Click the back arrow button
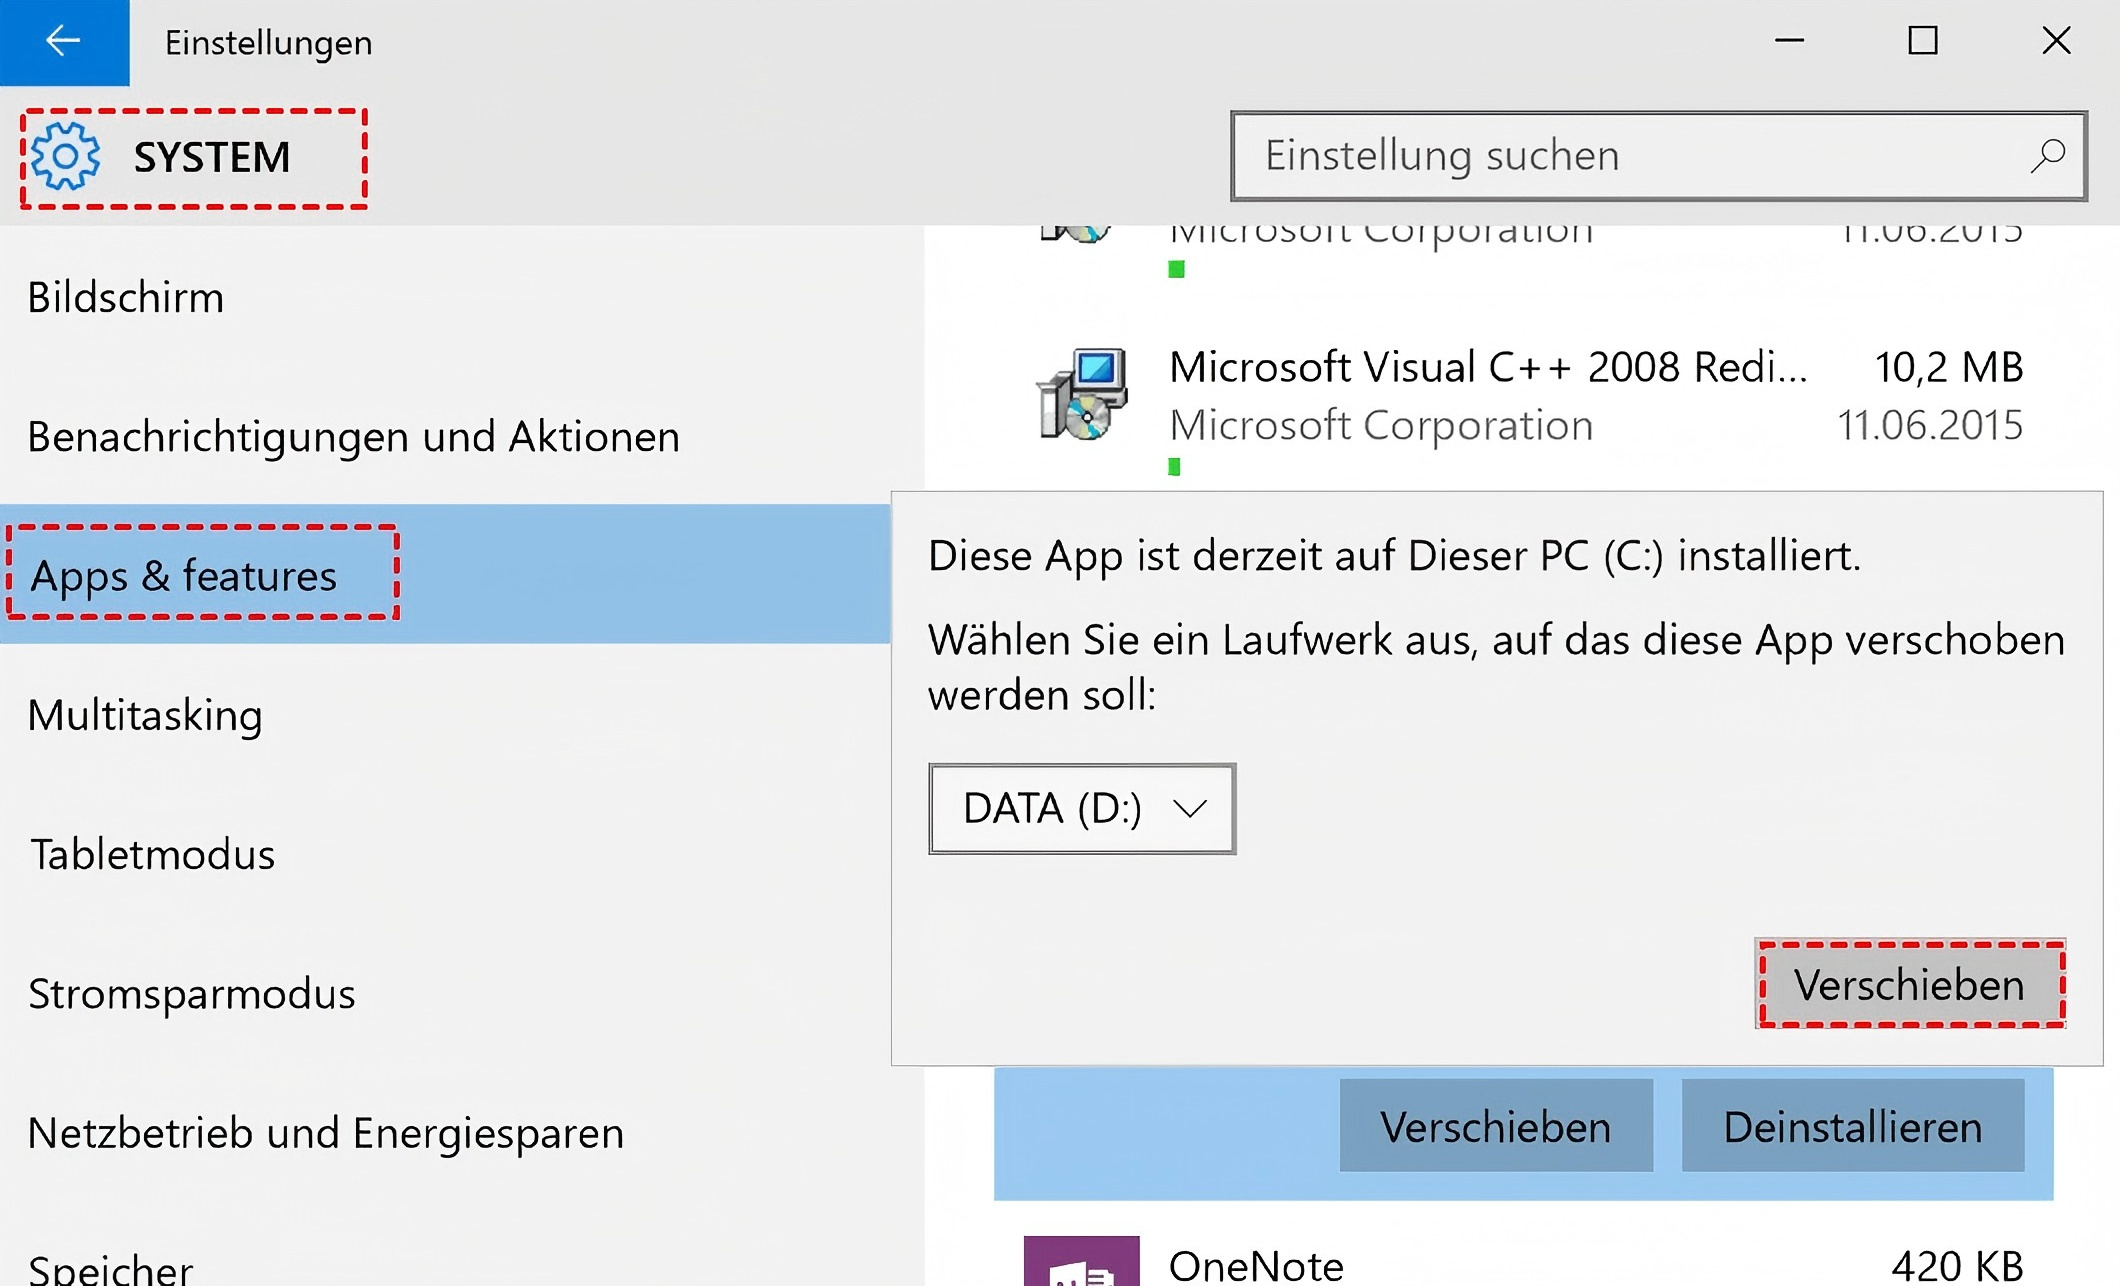 (x=64, y=42)
